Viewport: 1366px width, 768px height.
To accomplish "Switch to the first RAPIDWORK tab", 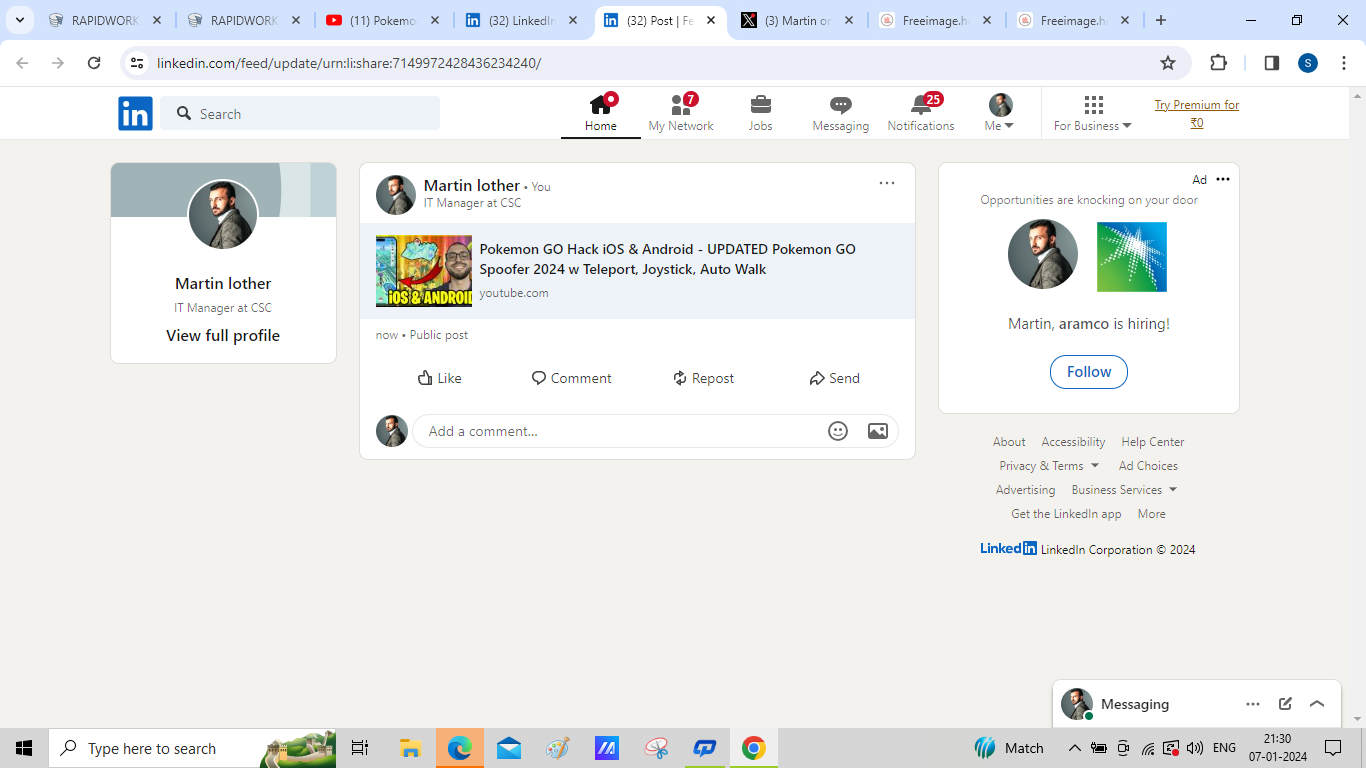I will click(104, 20).
